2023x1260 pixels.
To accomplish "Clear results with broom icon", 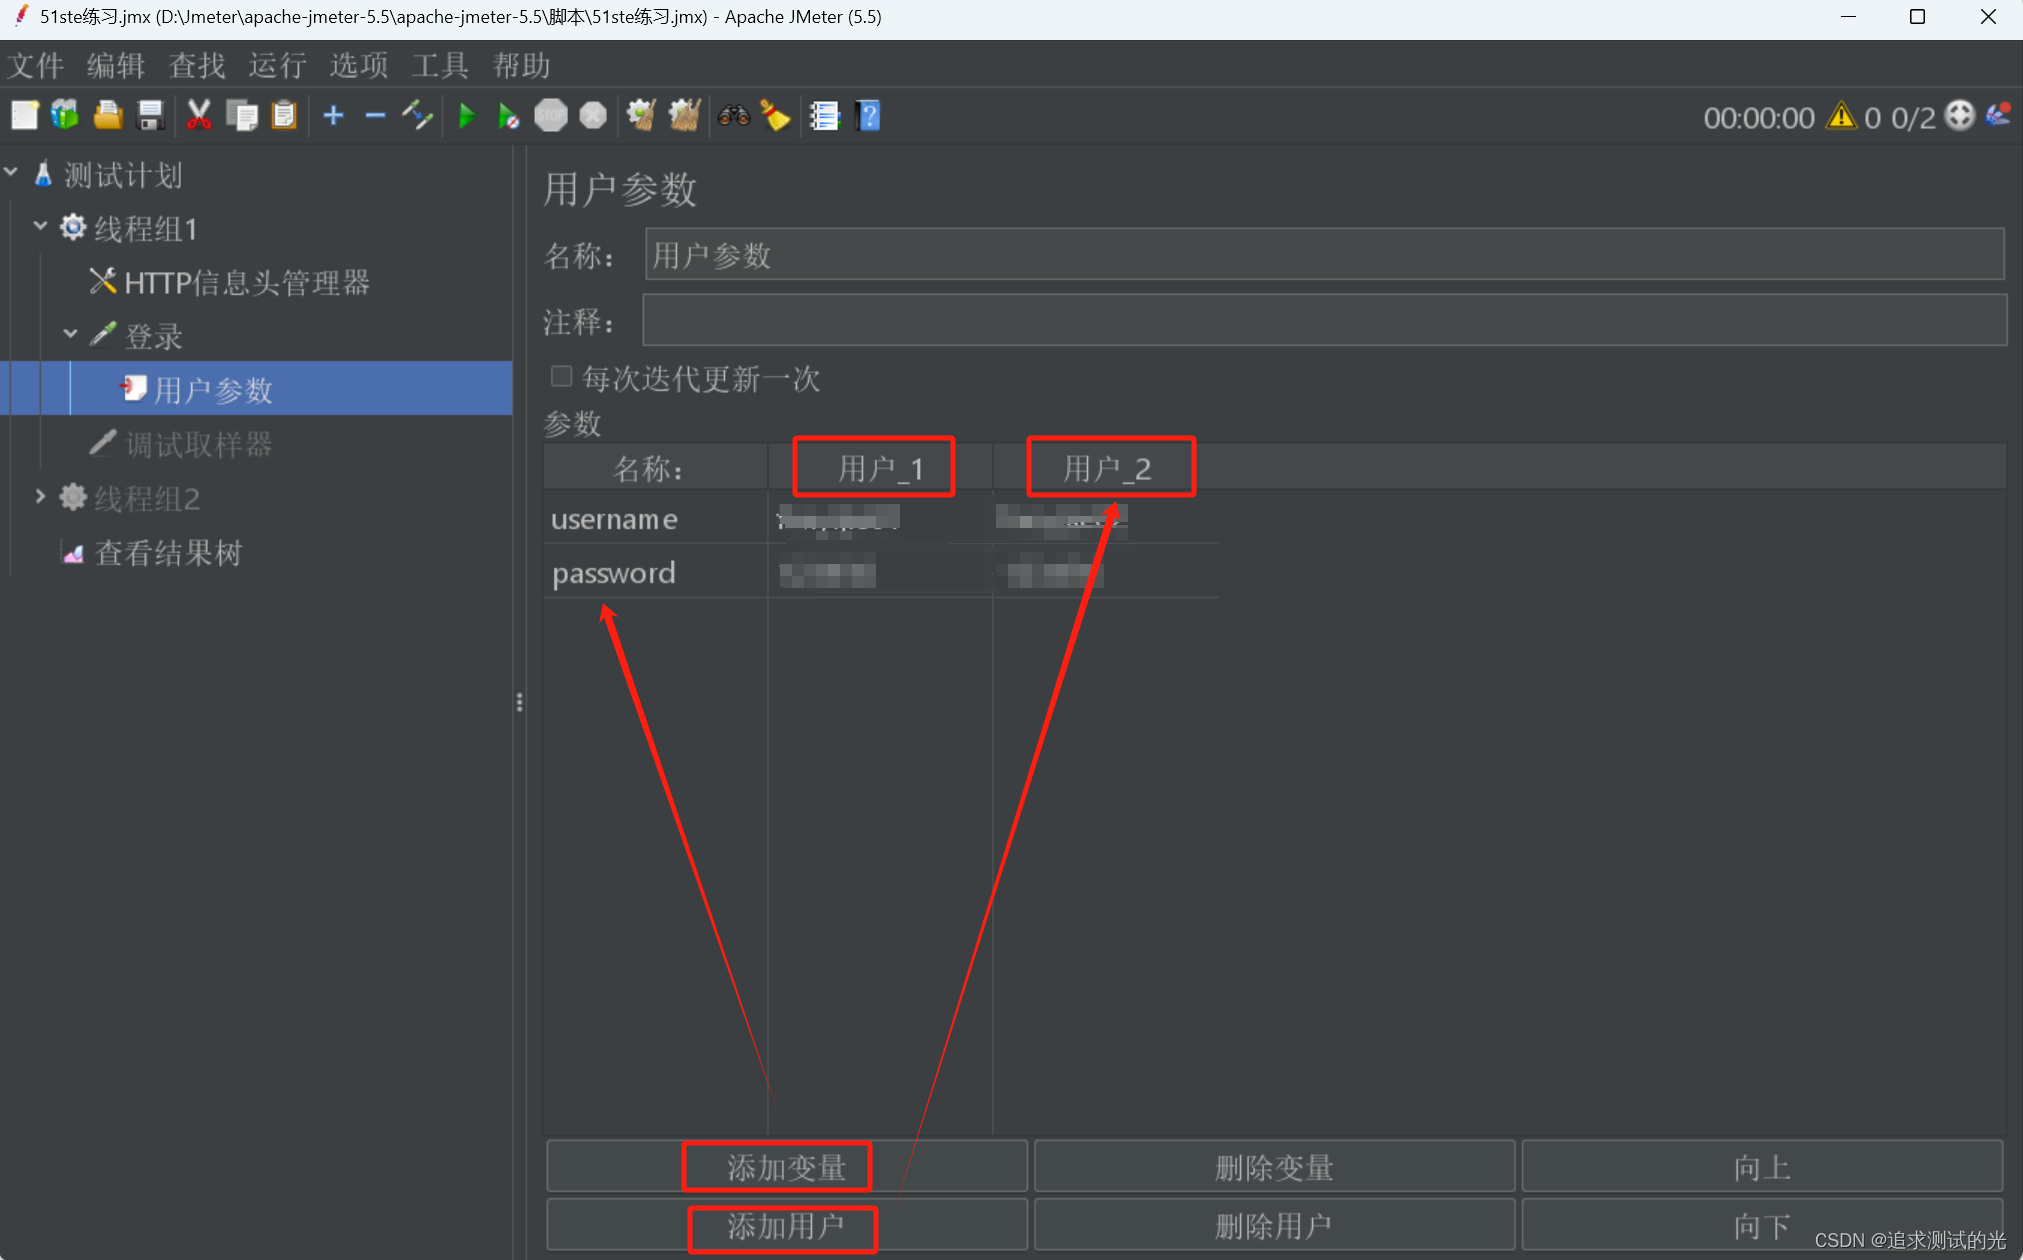I will (641, 116).
